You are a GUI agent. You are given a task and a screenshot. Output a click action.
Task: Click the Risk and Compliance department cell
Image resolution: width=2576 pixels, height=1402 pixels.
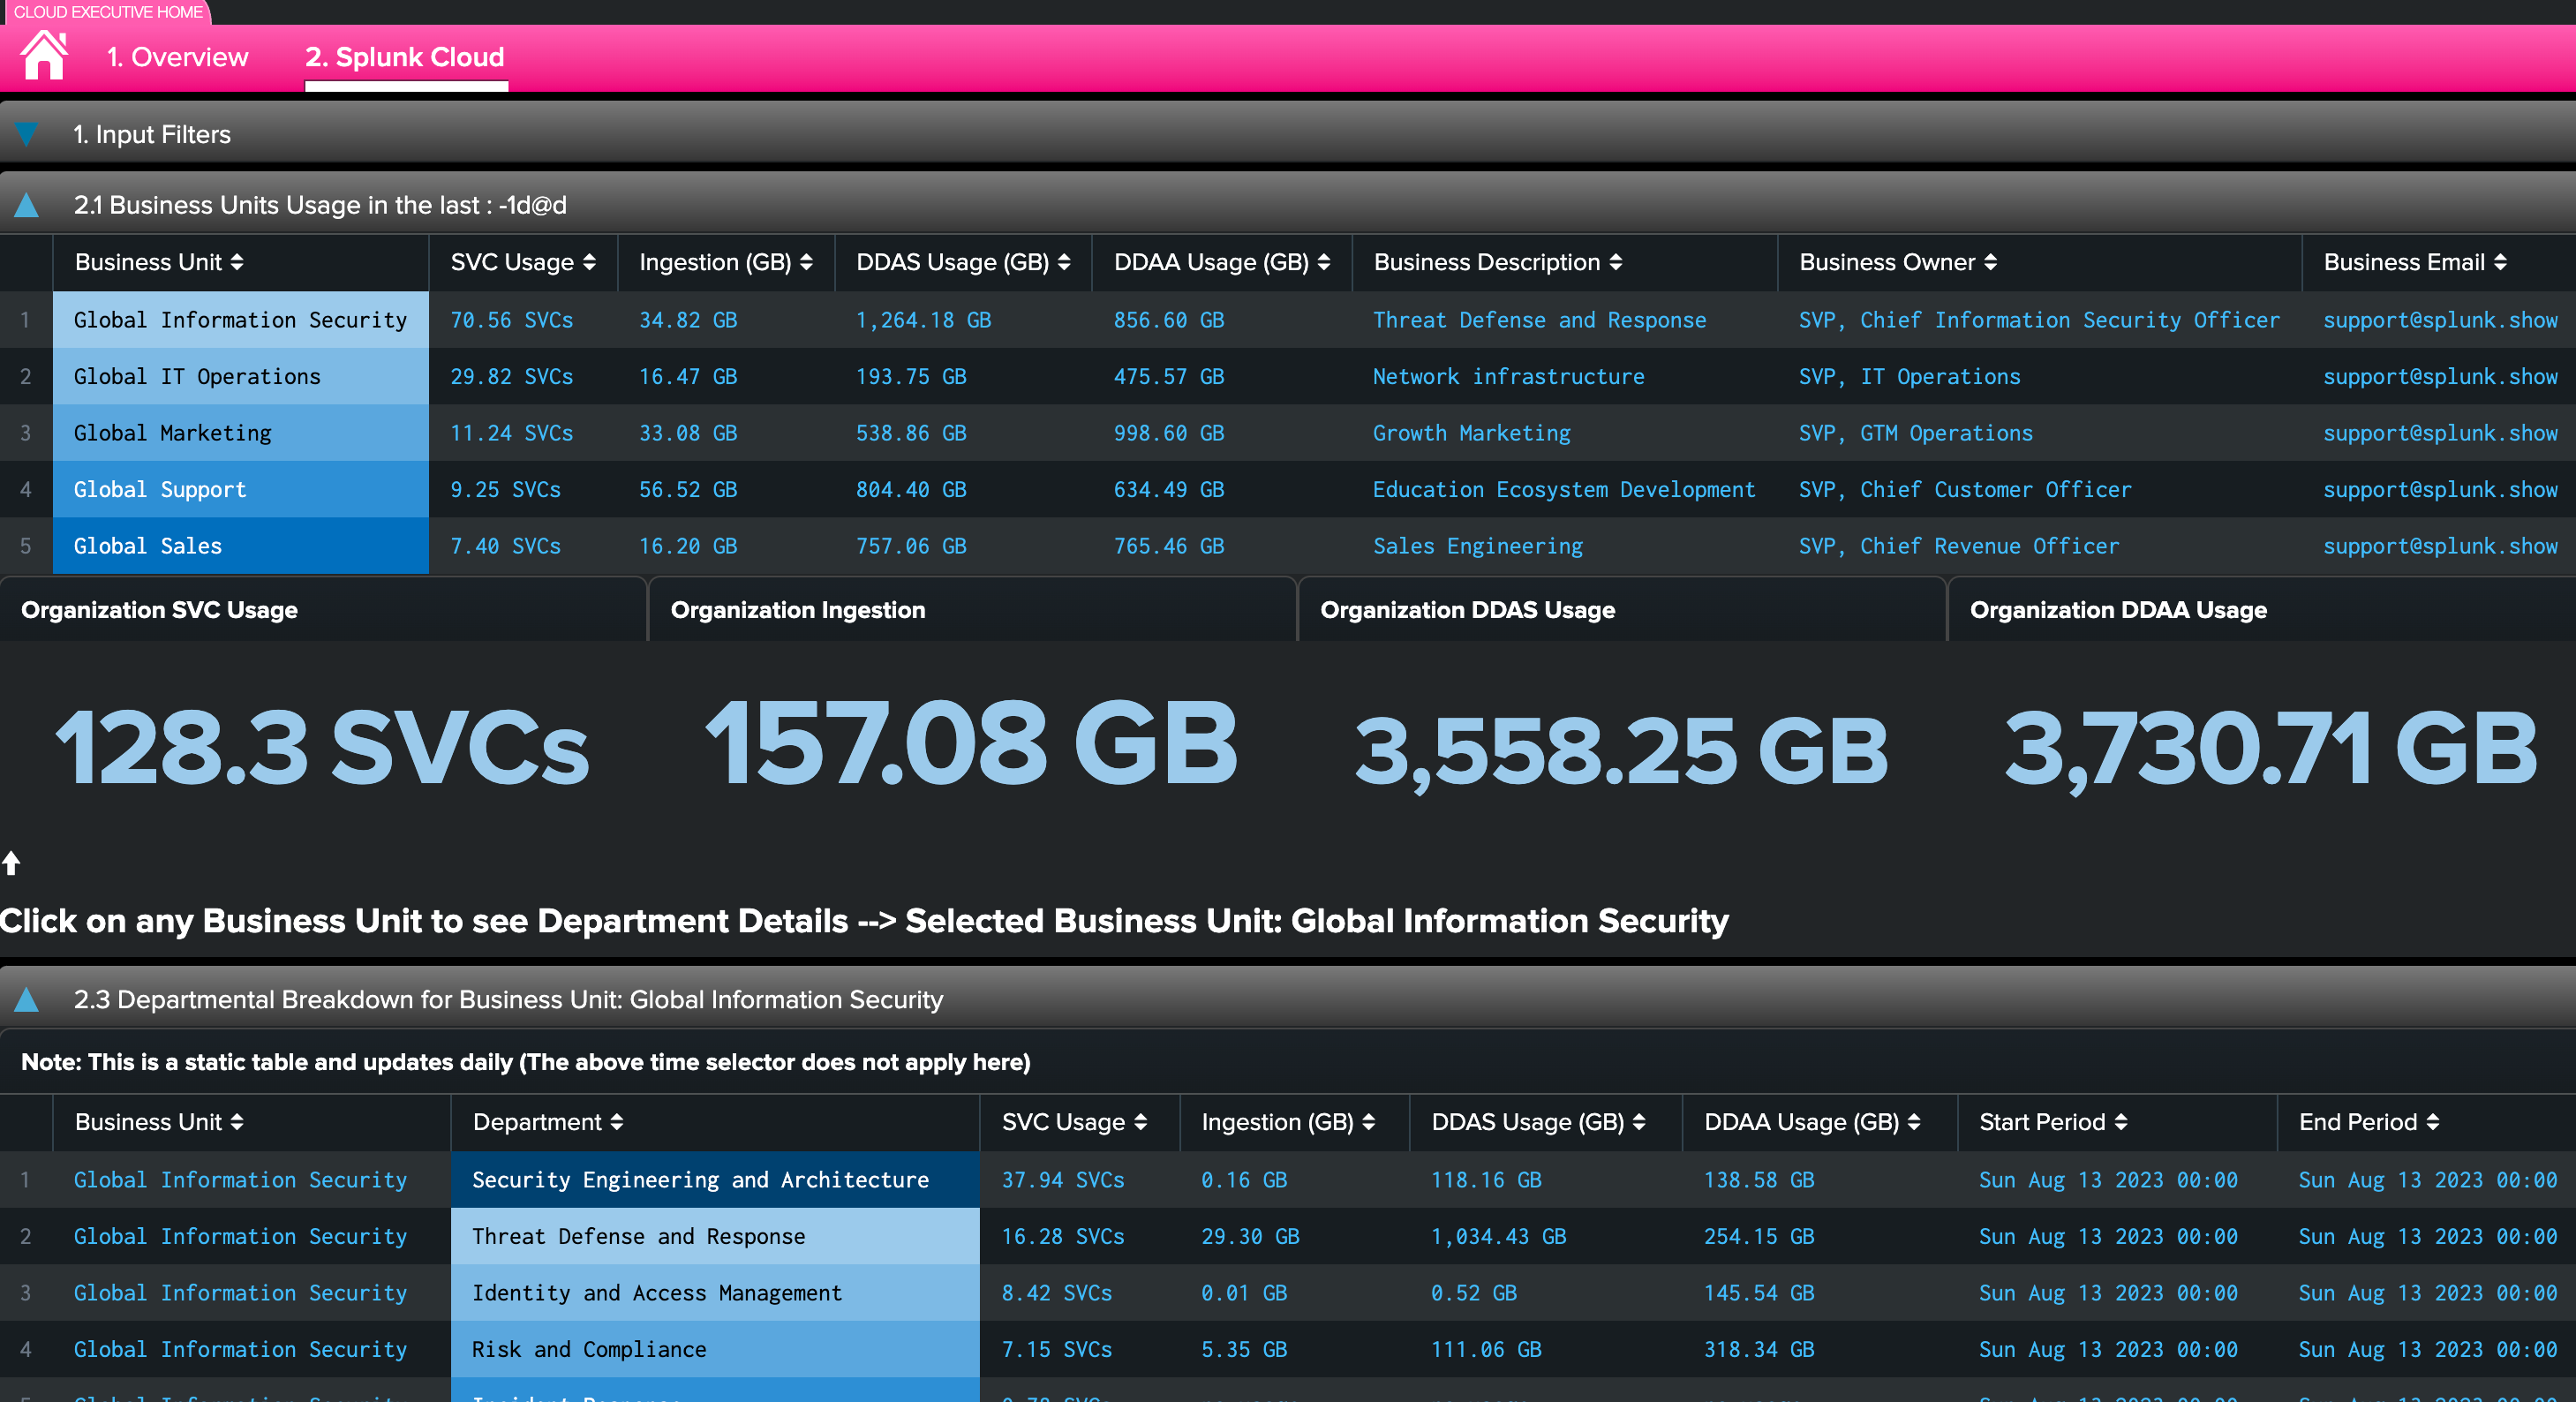tap(715, 1349)
